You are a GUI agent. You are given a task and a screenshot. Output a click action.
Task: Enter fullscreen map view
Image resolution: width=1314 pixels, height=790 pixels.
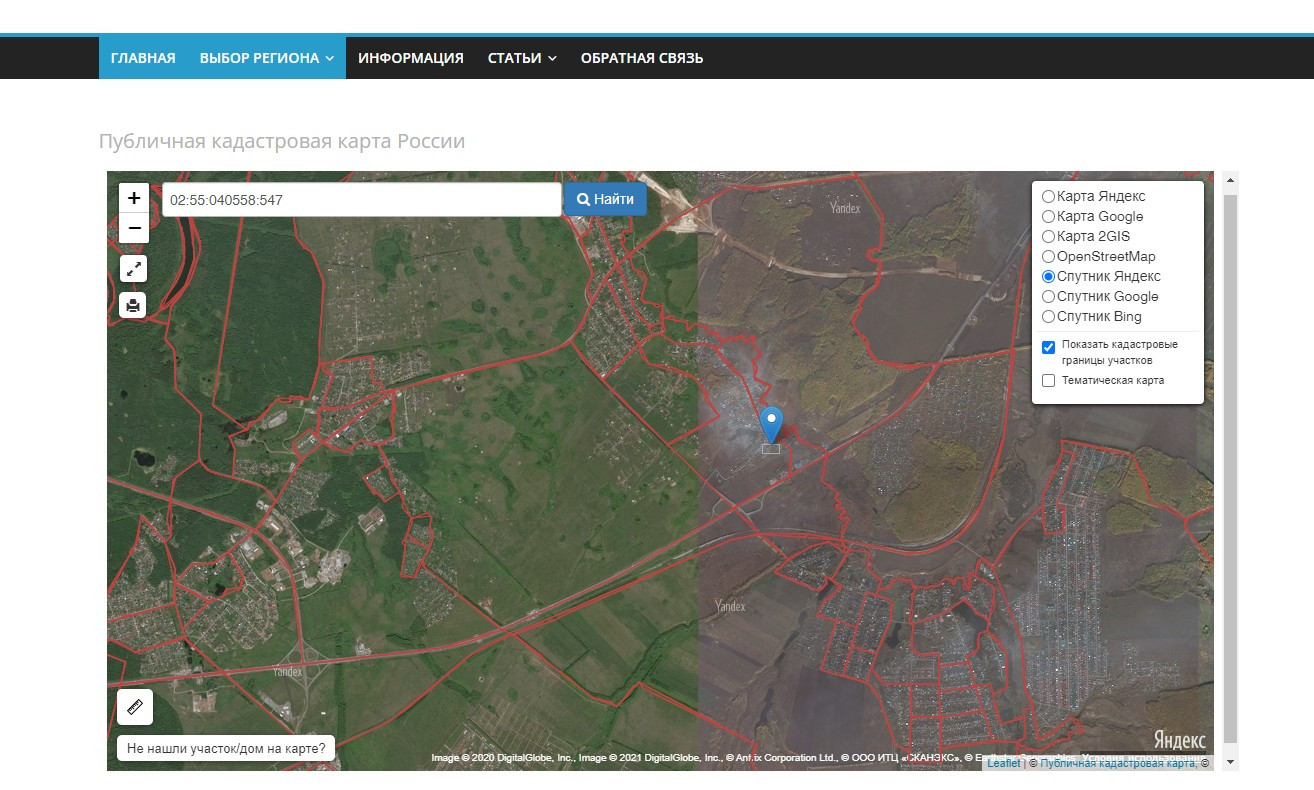(134, 268)
